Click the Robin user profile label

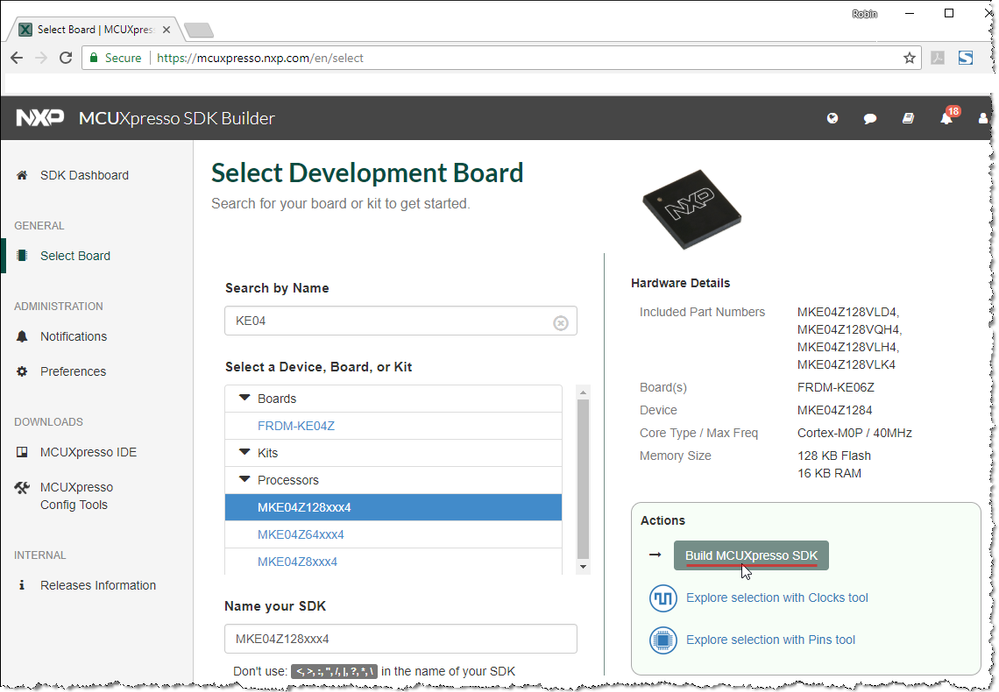[864, 14]
